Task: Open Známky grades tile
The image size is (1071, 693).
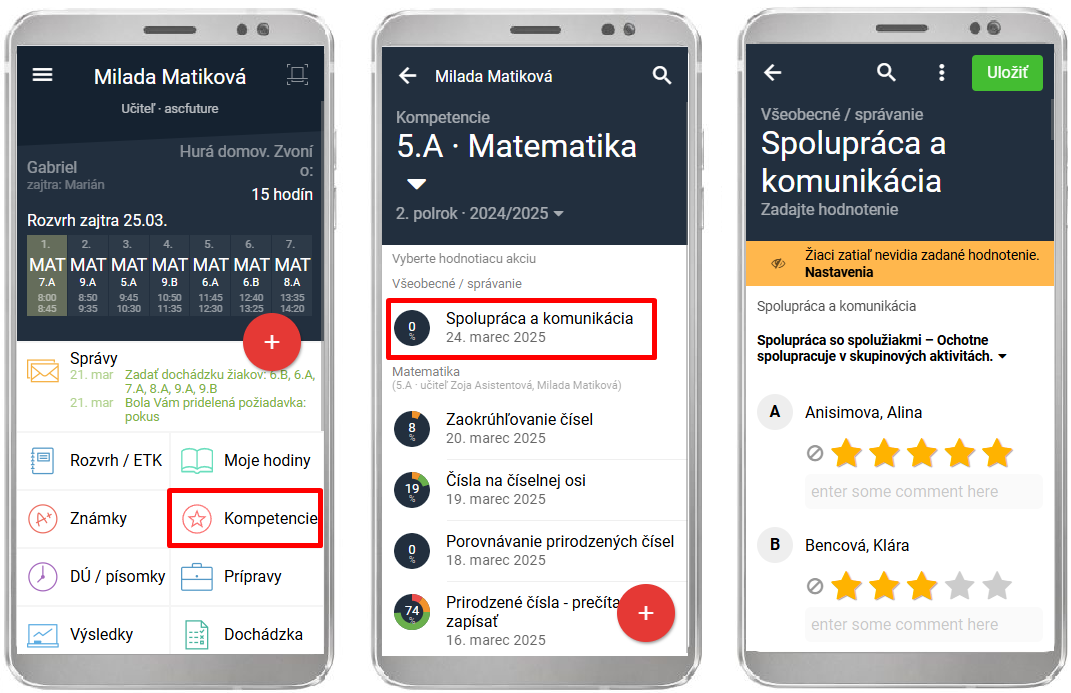Action: coord(93,518)
